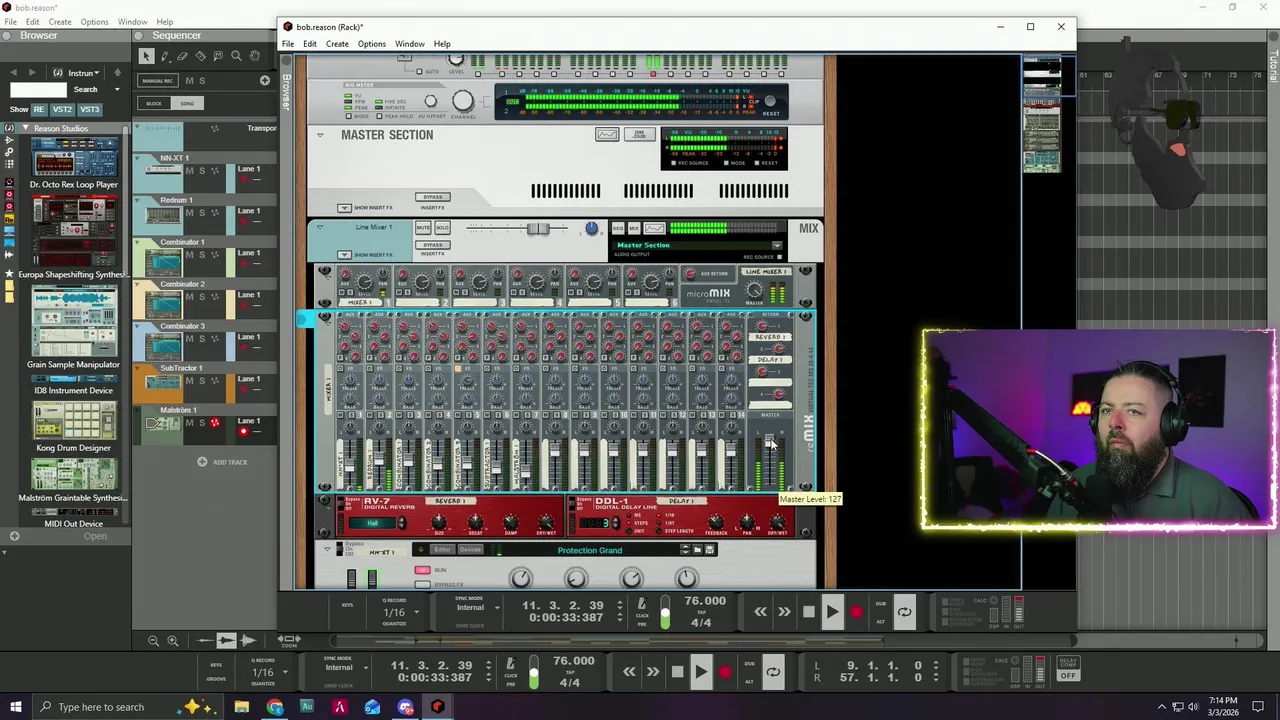This screenshot has width=1280, height=720.
Task: Toggle the VST2 filter in Browser
Action: [62, 109]
